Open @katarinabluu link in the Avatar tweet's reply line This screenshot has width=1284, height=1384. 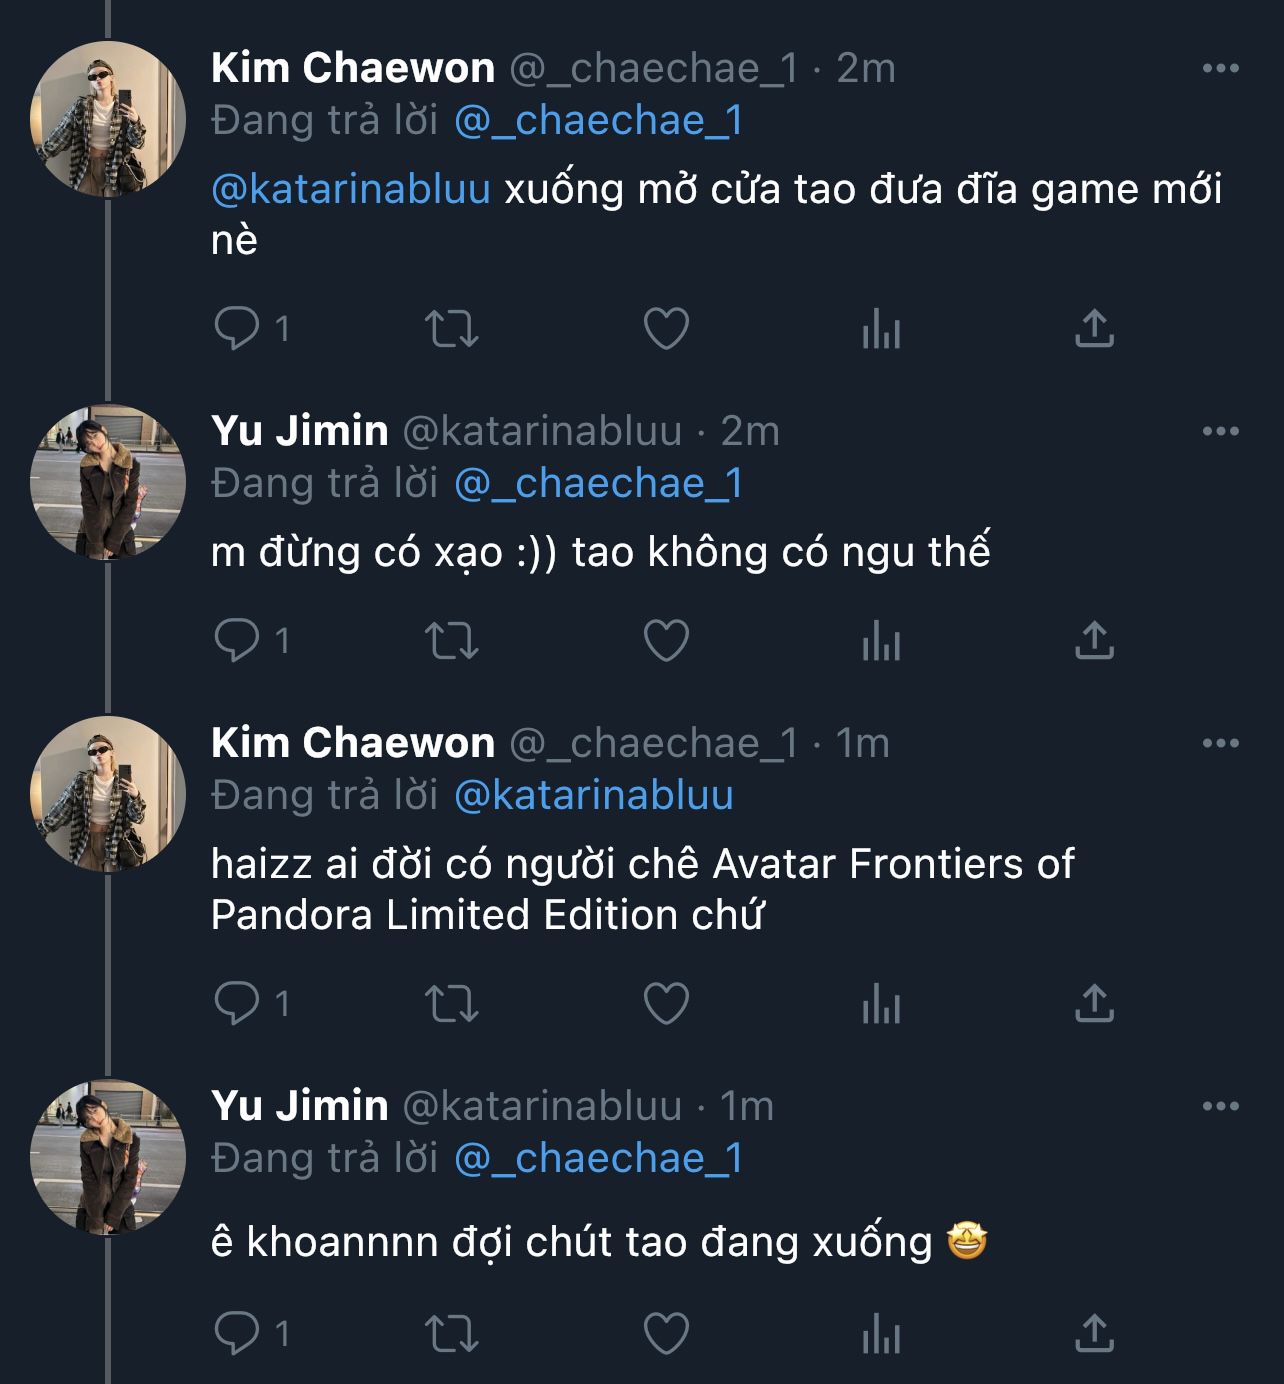[x=594, y=795]
